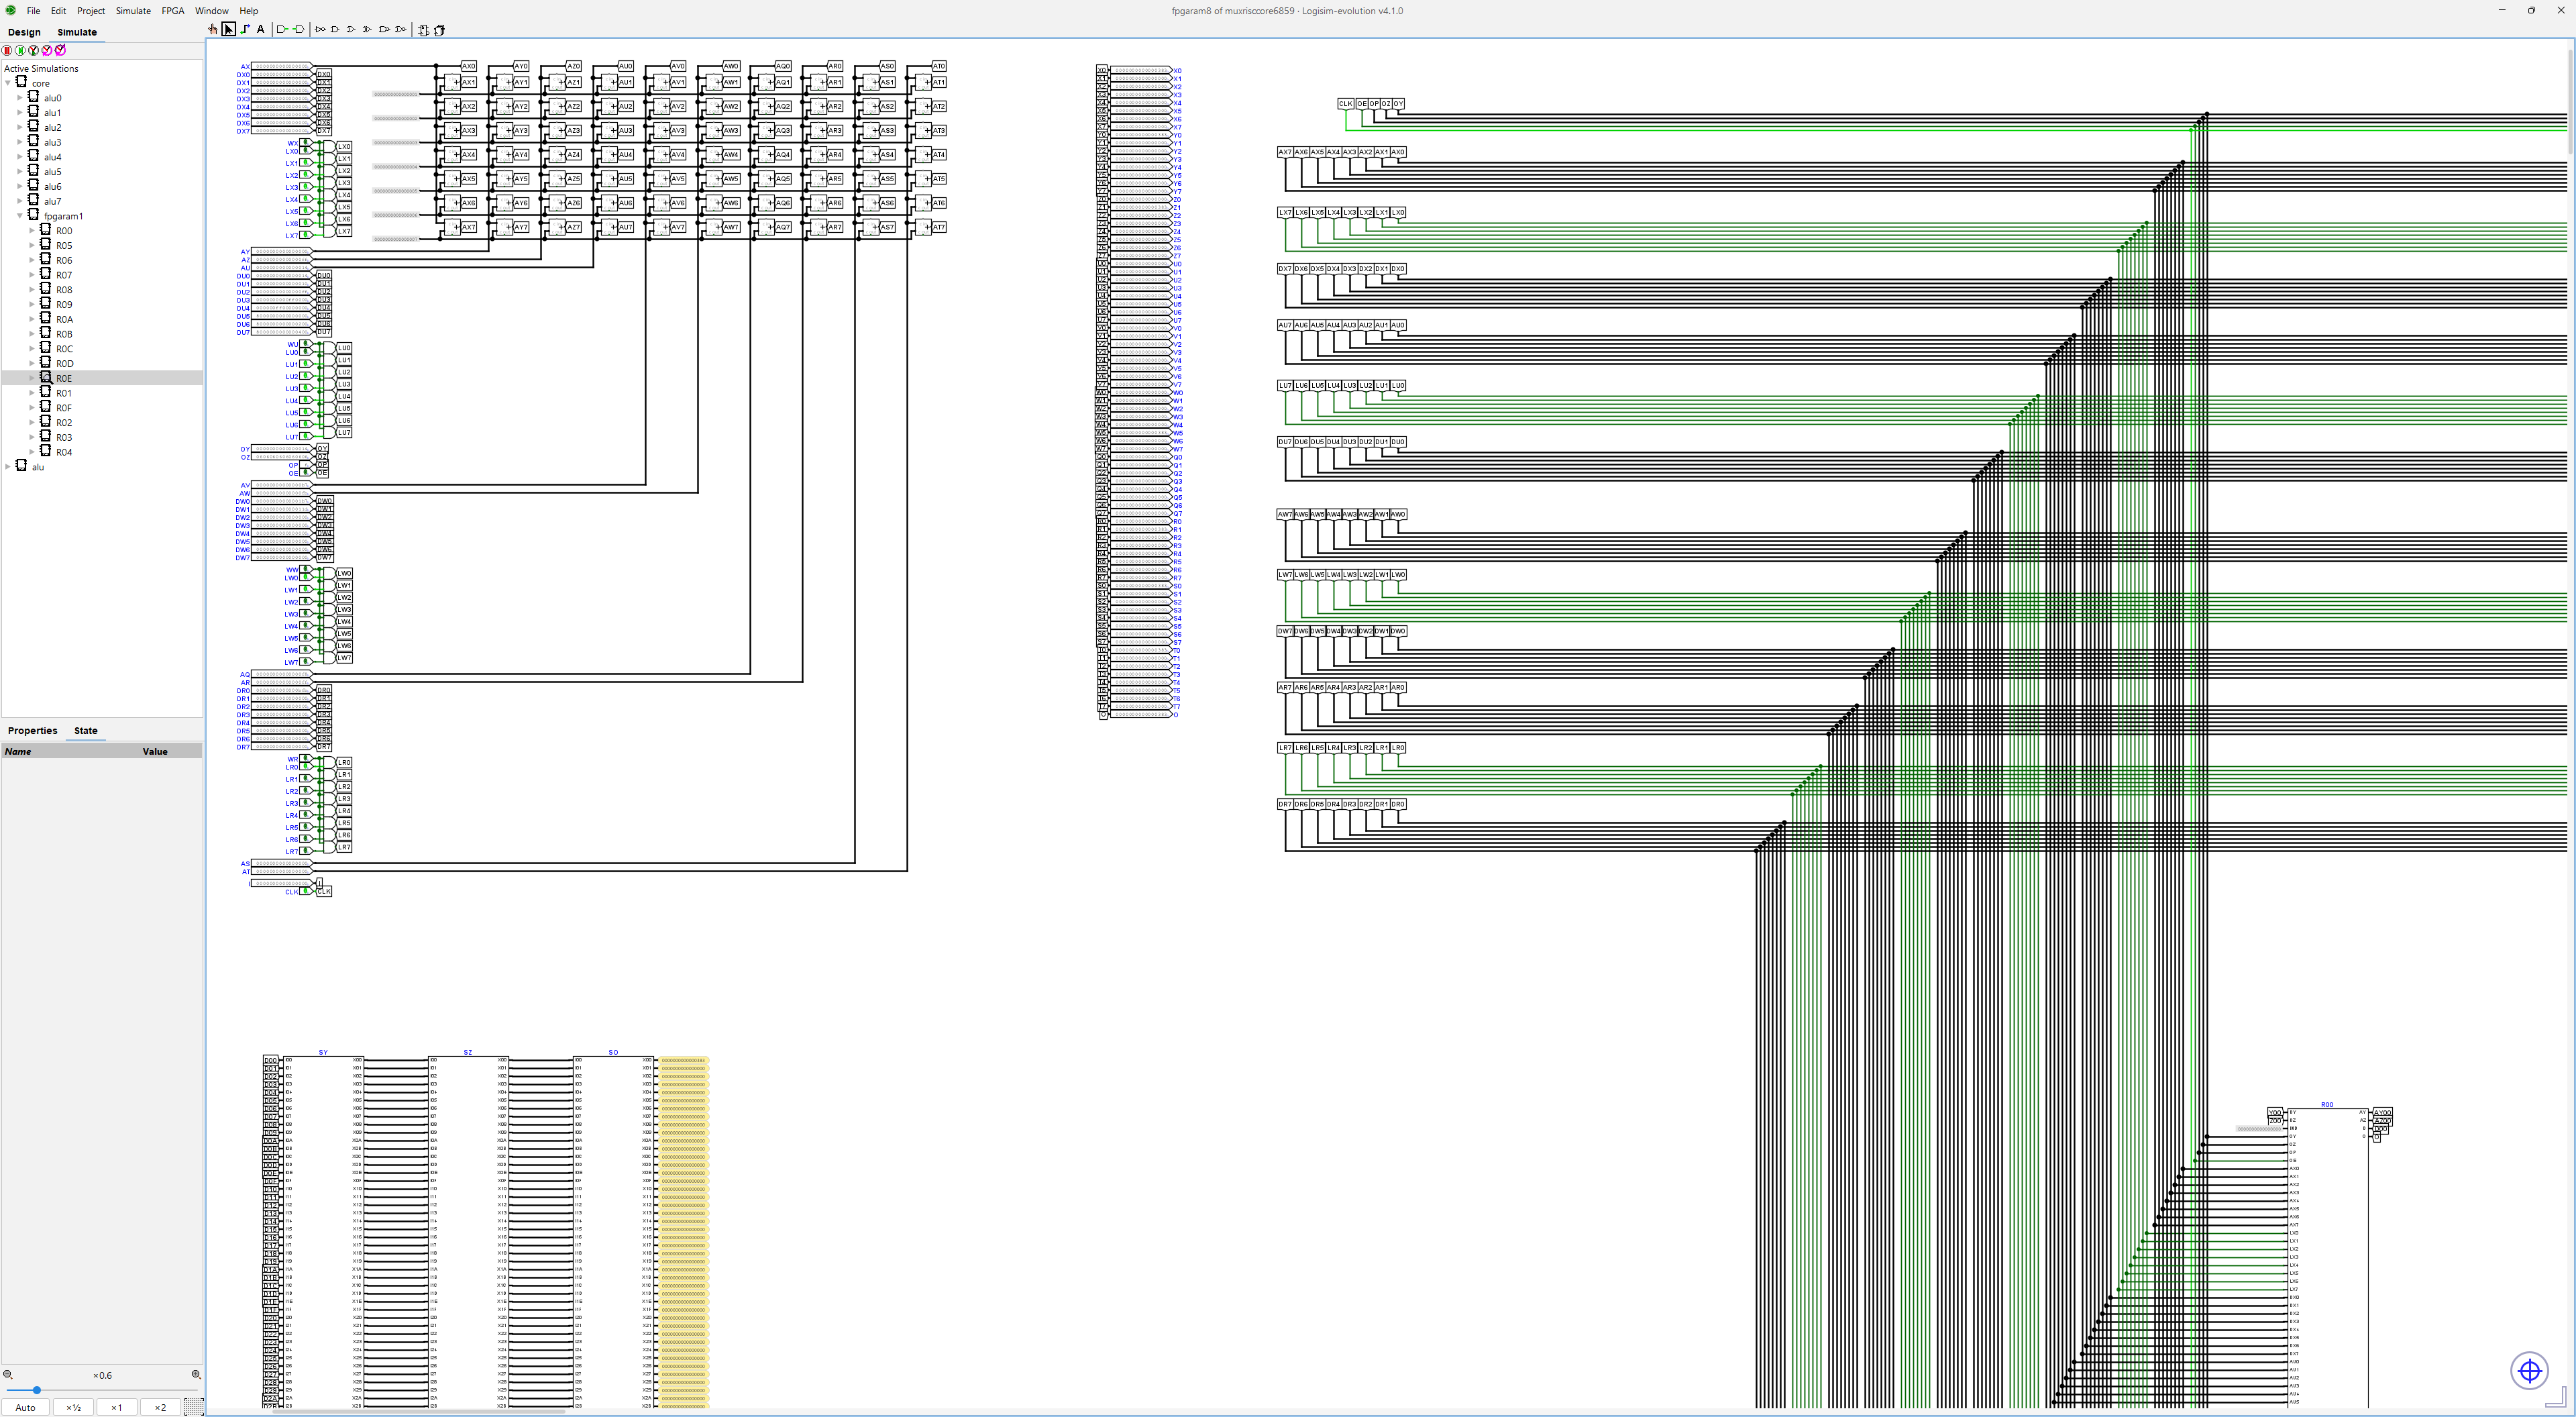Expand the R04 tree node
Image resolution: width=2576 pixels, height=1417 pixels.
32,452
